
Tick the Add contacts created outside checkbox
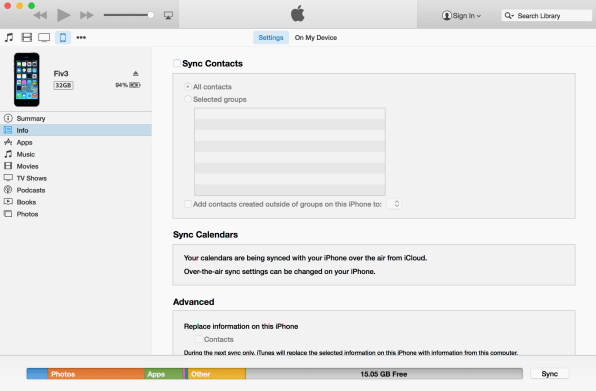coord(187,204)
